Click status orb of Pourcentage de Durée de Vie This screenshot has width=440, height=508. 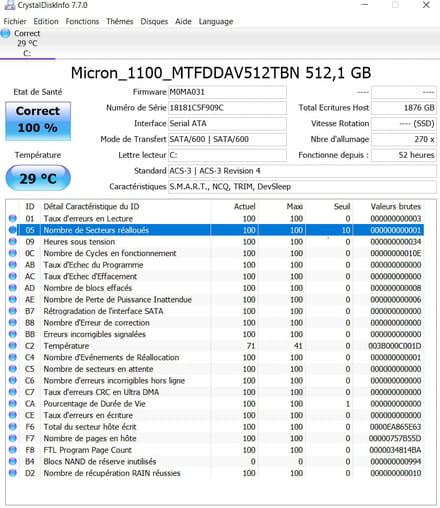tap(13, 404)
